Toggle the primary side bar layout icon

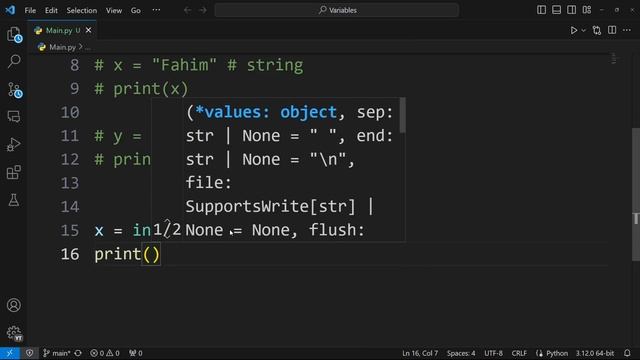point(541,10)
